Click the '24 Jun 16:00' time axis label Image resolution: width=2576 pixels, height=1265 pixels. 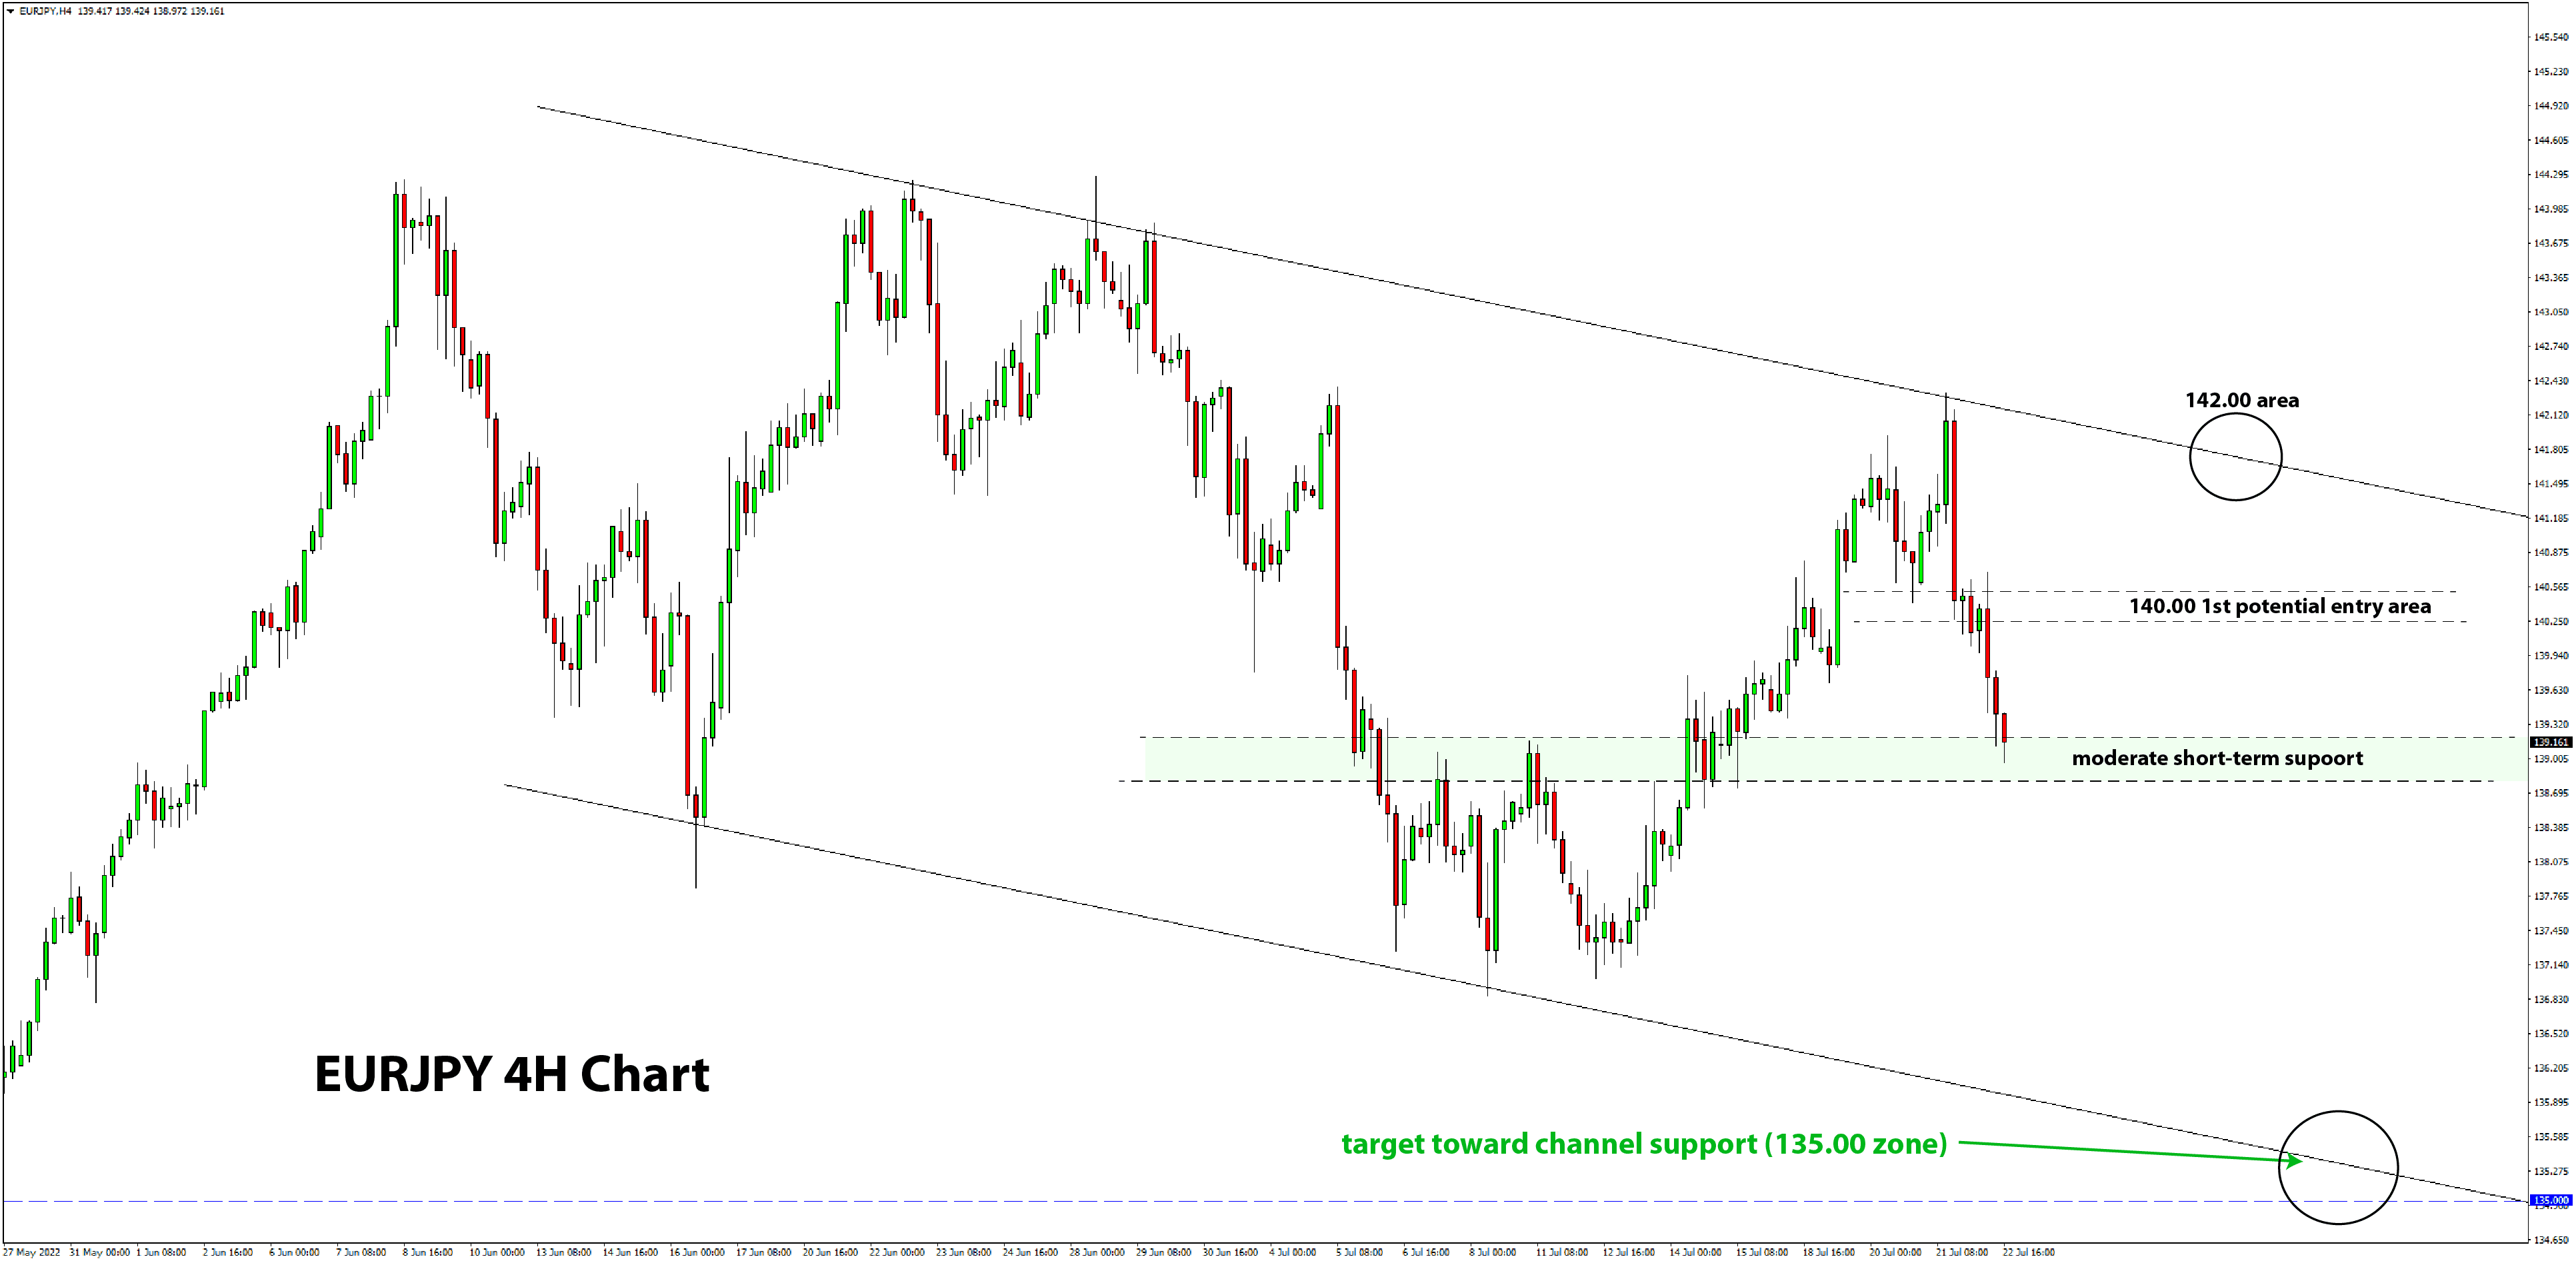[1030, 1252]
